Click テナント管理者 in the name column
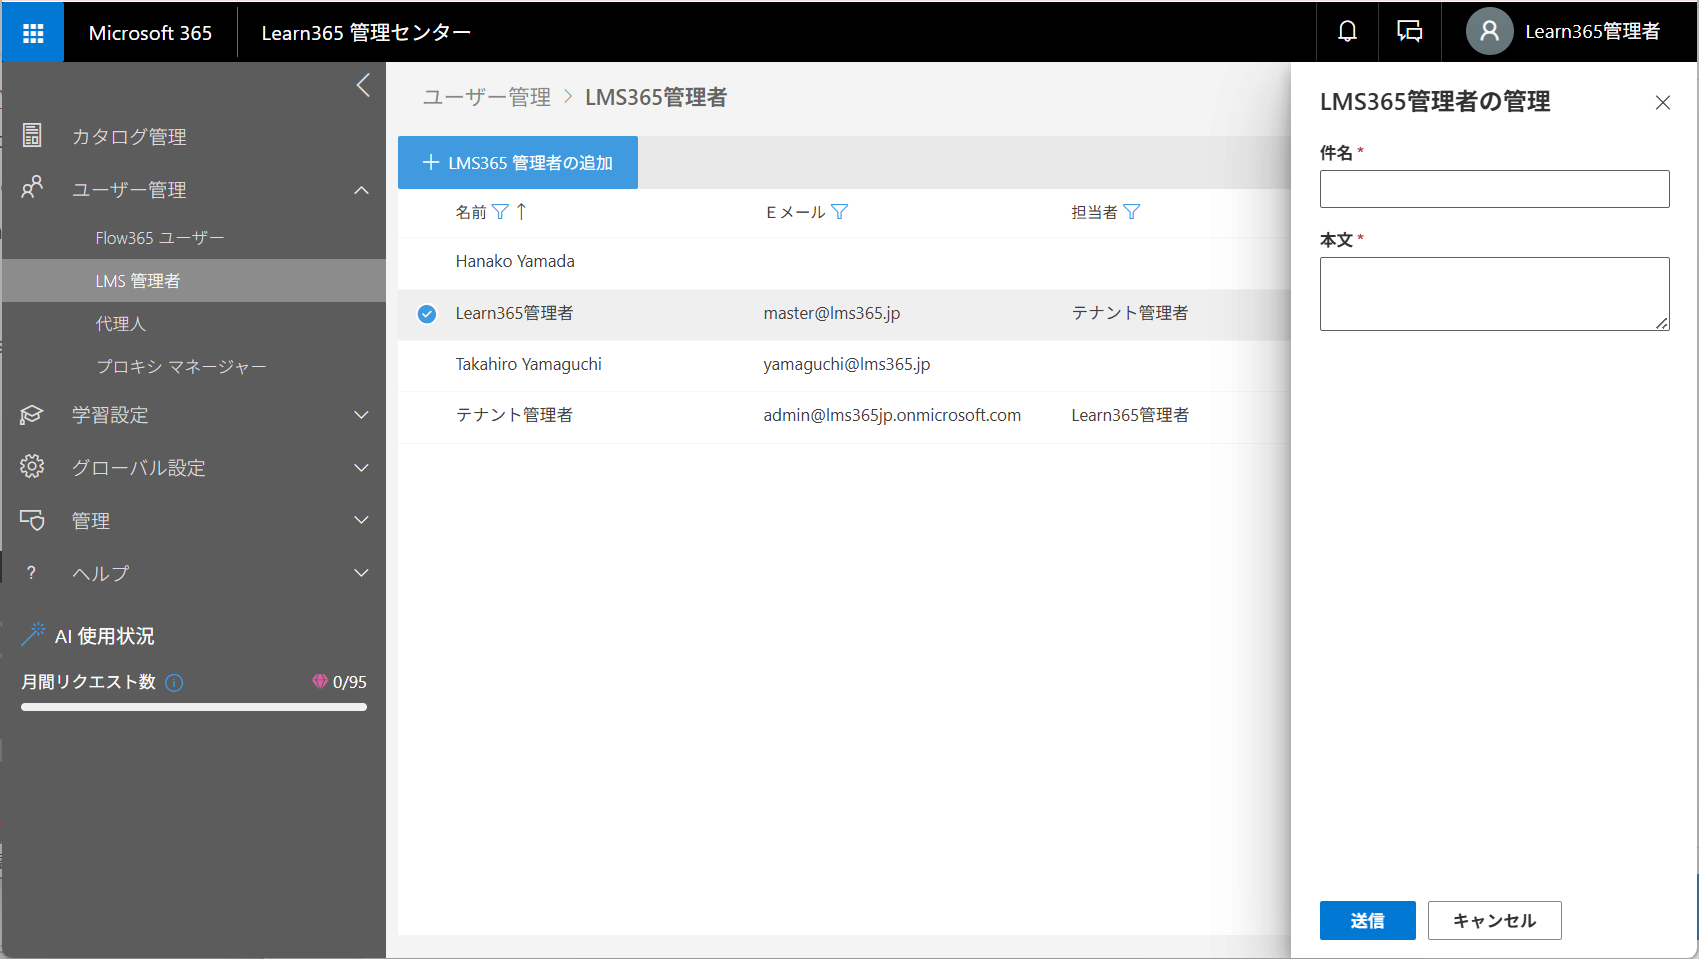 tap(514, 415)
